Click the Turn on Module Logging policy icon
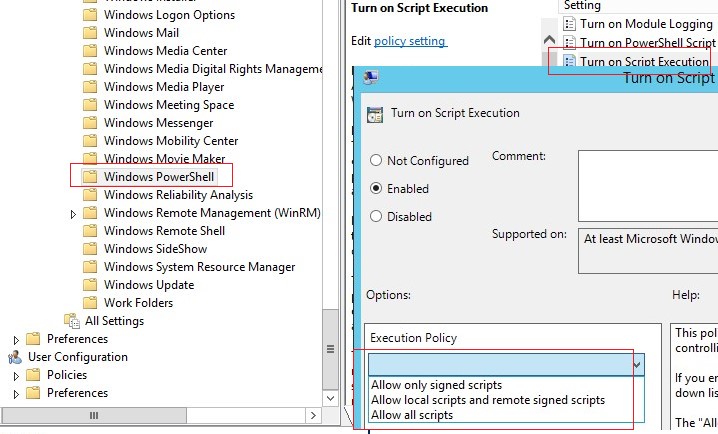Viewport: 718px width, 434px height. (x=569, y=24)
